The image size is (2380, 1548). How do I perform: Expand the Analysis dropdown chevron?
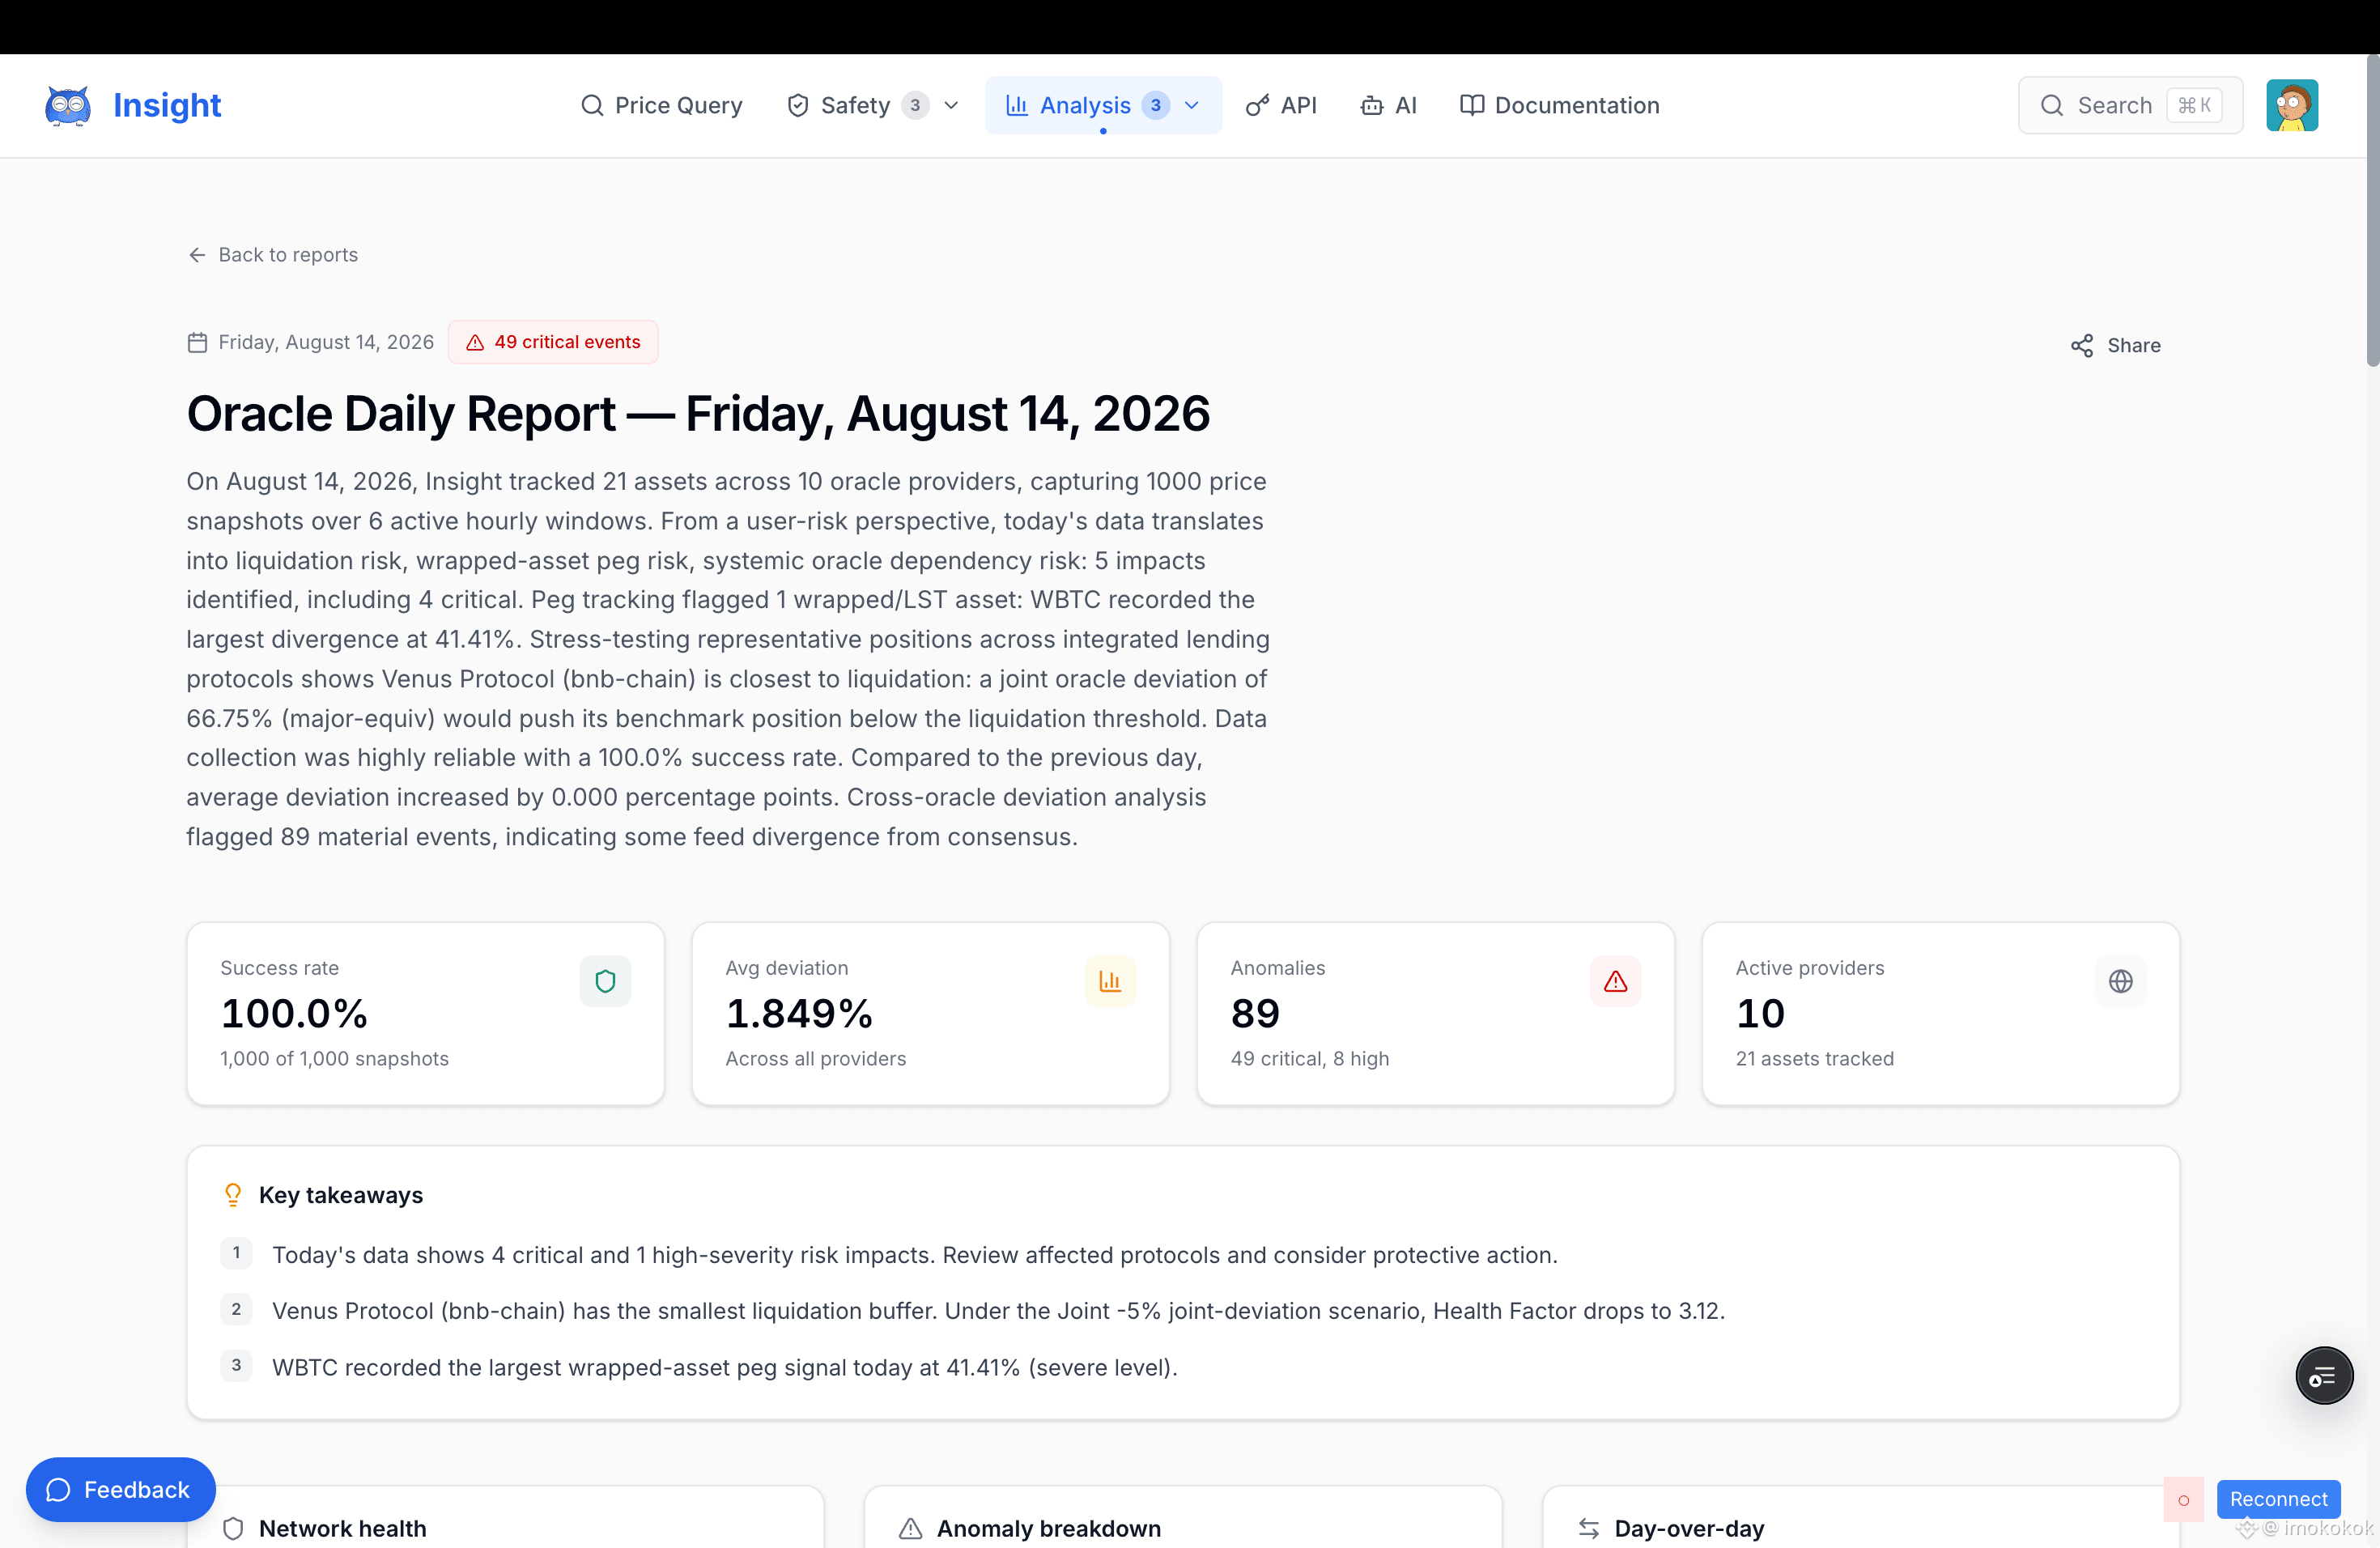[x=1192, y=105]
